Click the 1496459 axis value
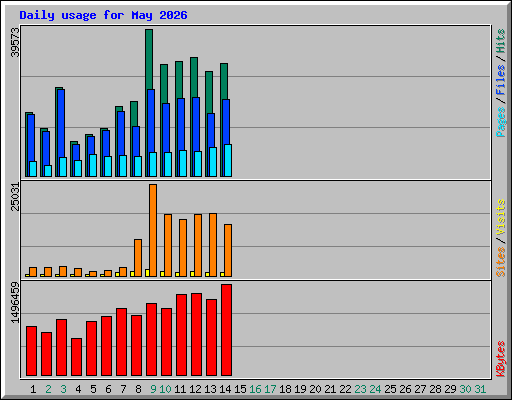 (15, 303)
